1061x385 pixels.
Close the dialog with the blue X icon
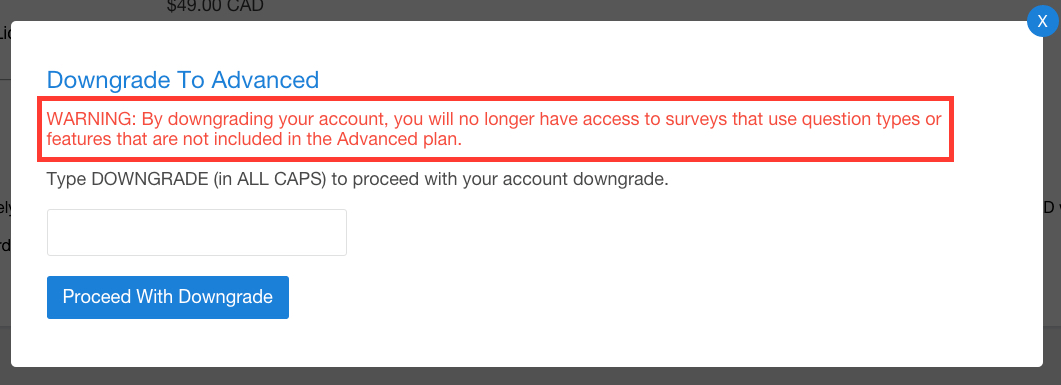pyautogui.click(x=1043, y=21)
